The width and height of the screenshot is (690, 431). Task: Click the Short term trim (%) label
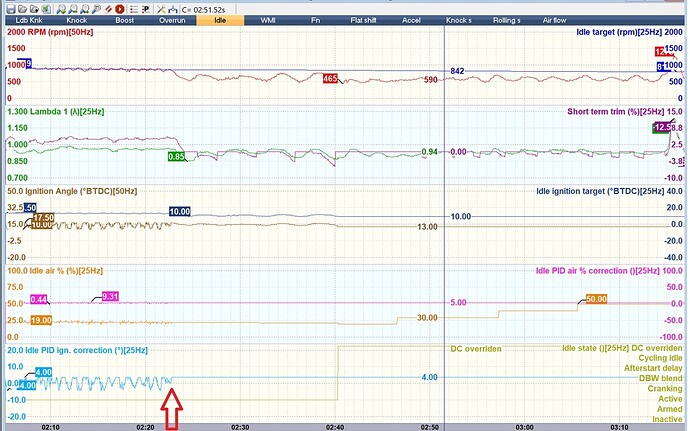pyautogui.click(x=615, y=112)
